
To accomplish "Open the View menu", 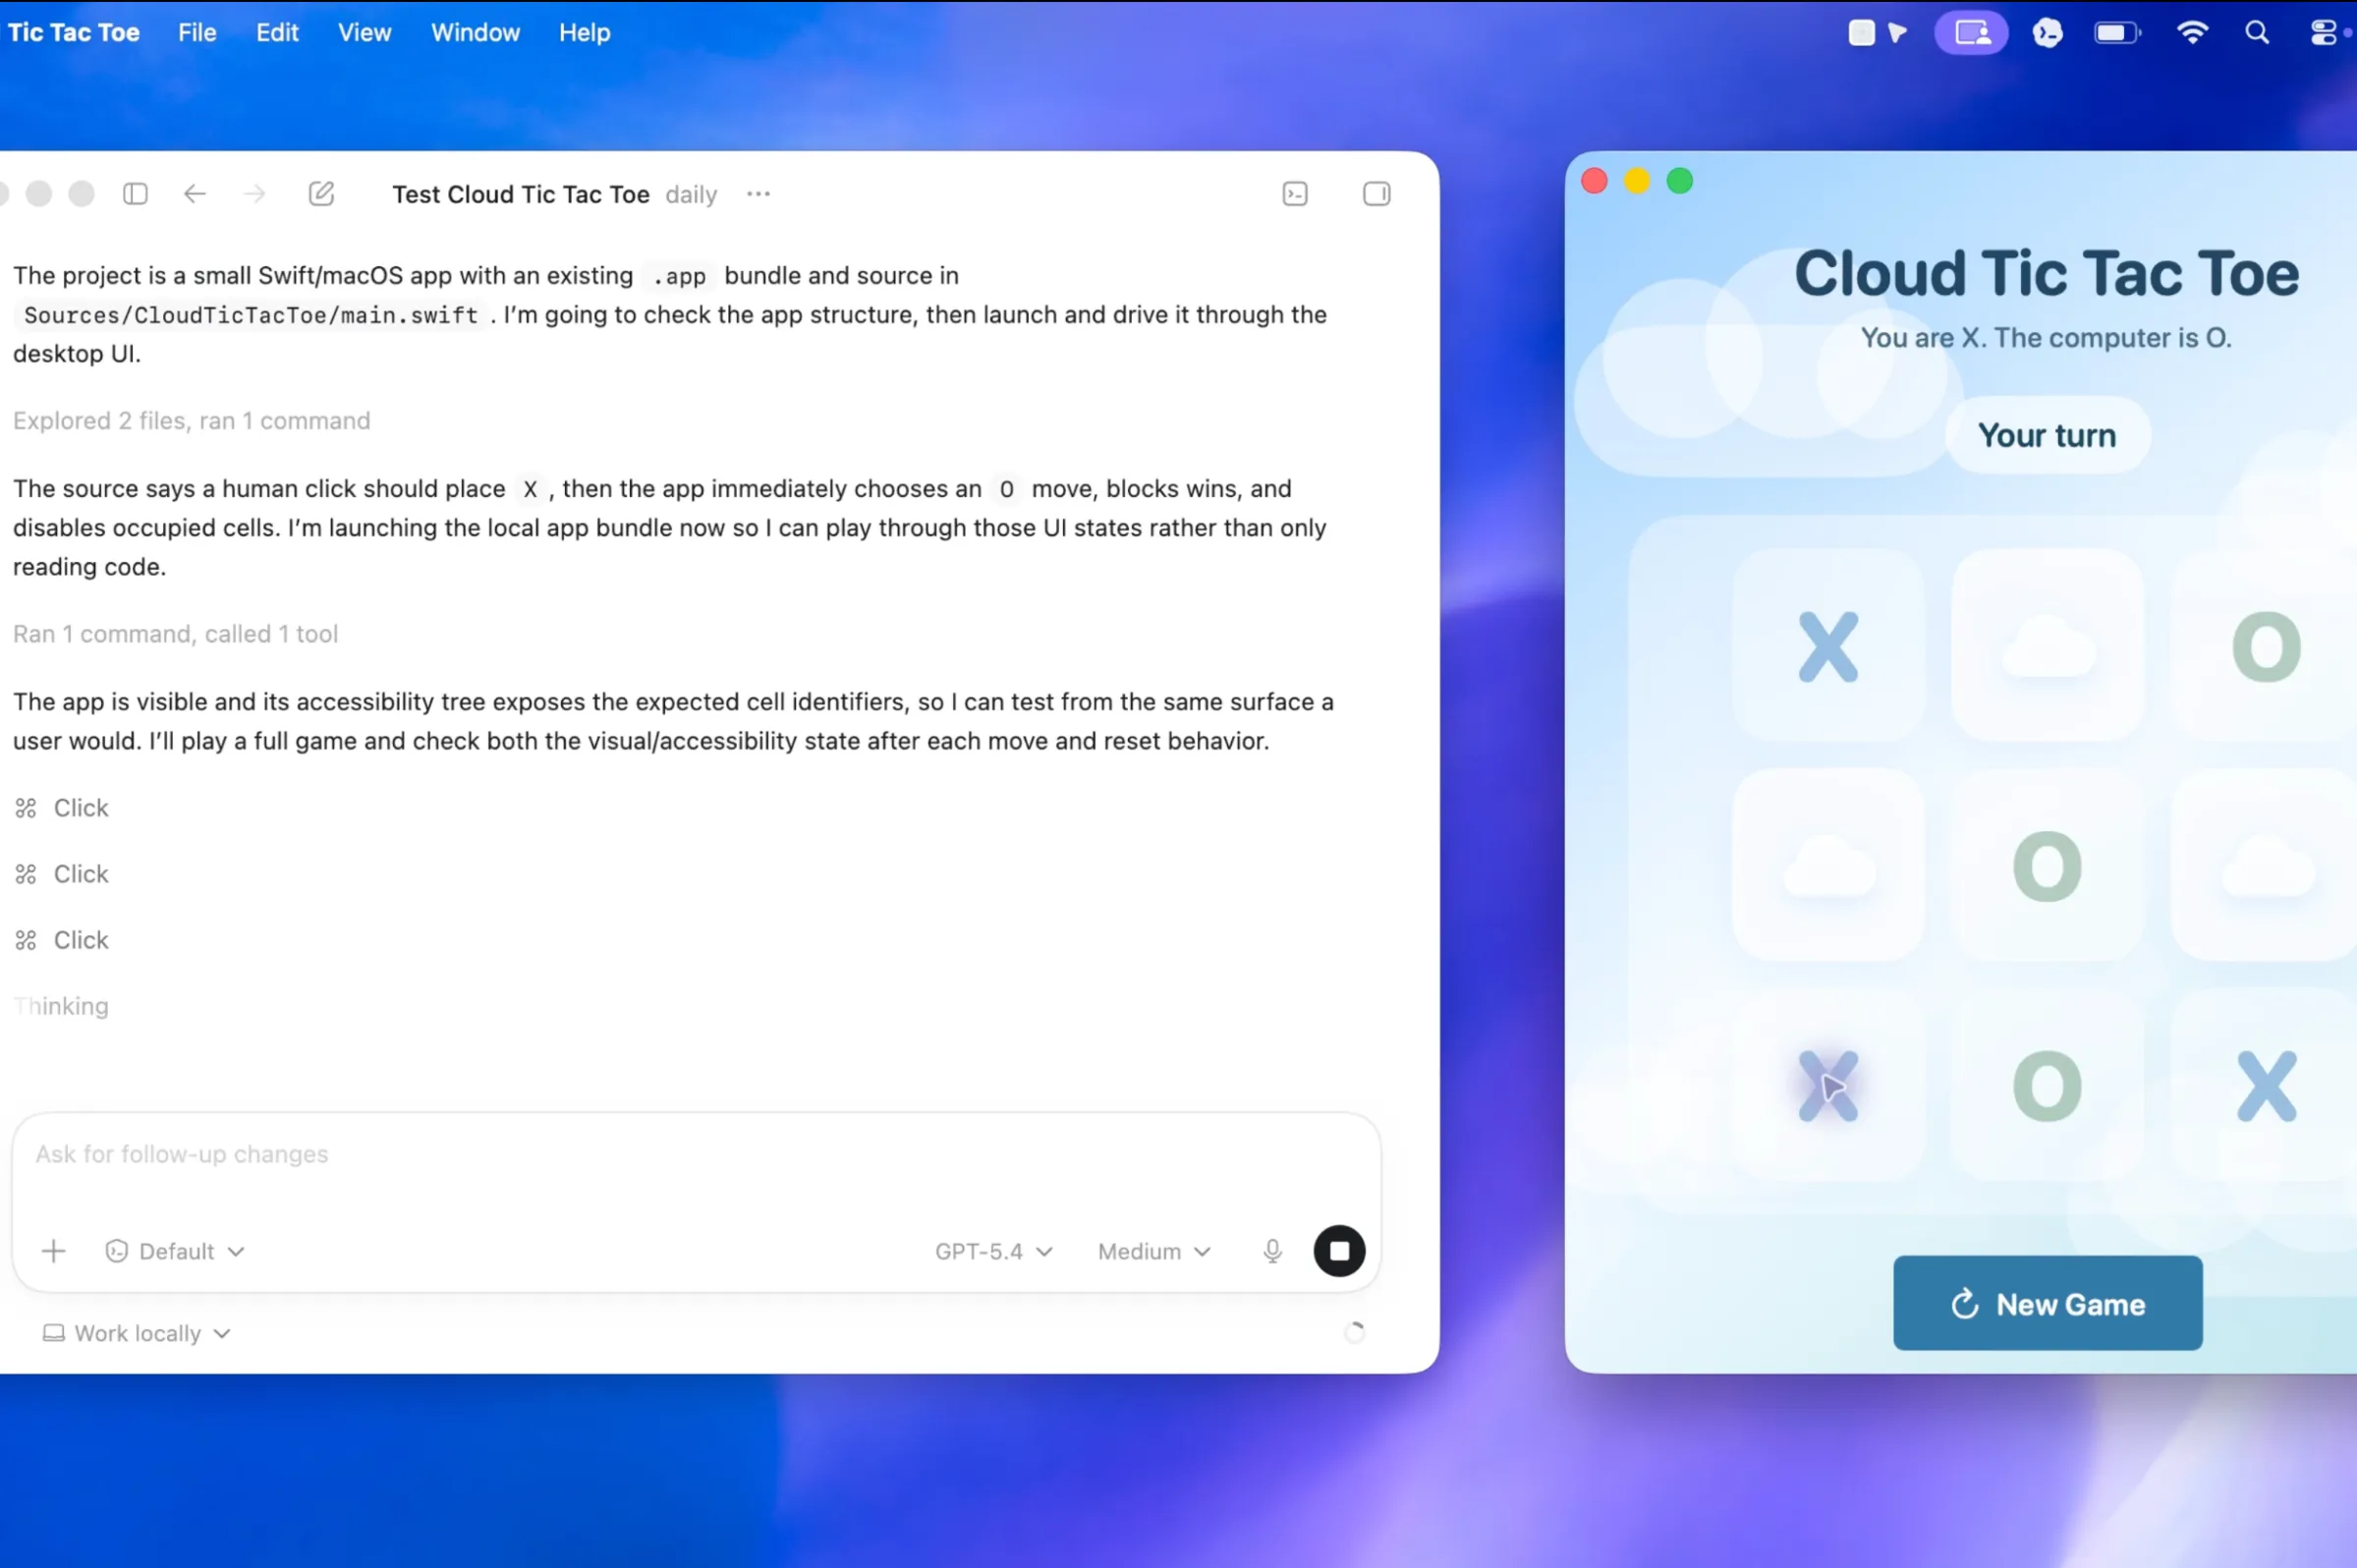I will (x=363, y=32).
